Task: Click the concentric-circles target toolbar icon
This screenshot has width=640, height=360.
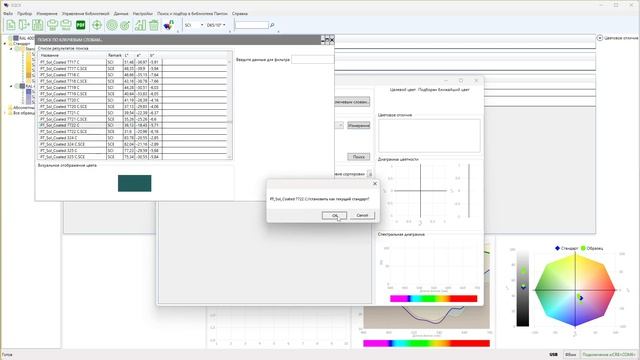Action: click(x=111, y=25)
